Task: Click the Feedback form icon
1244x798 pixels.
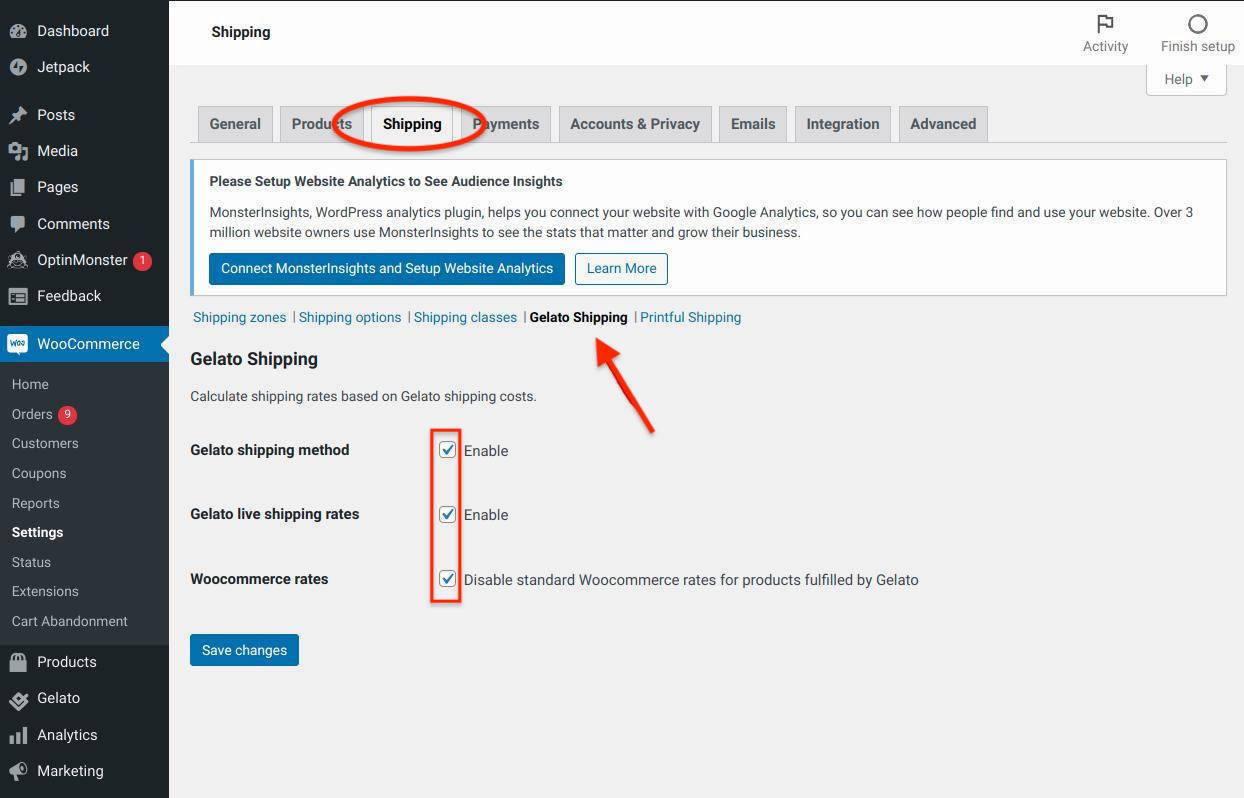Action: [x=18, y=296]
